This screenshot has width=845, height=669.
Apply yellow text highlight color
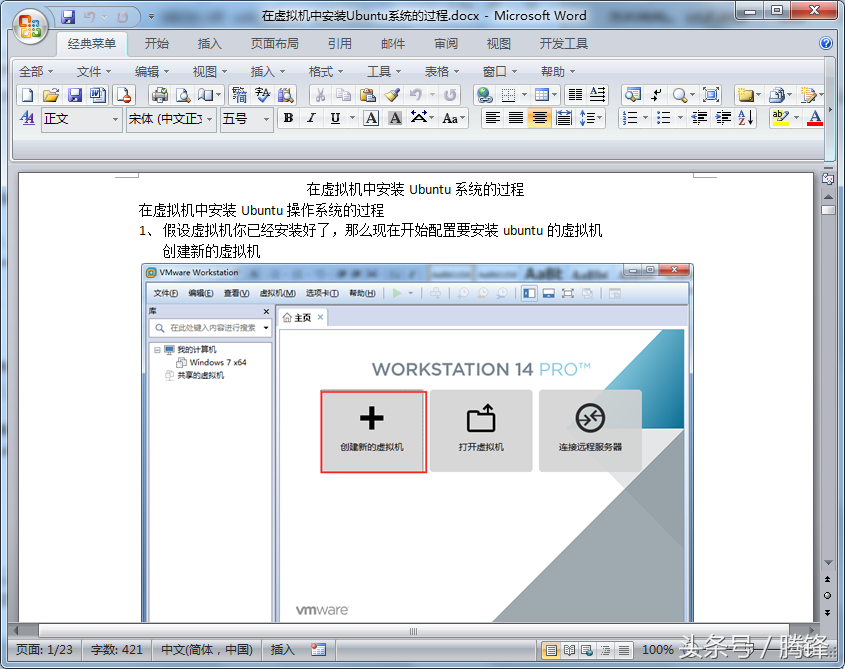(x=780, y=118)
